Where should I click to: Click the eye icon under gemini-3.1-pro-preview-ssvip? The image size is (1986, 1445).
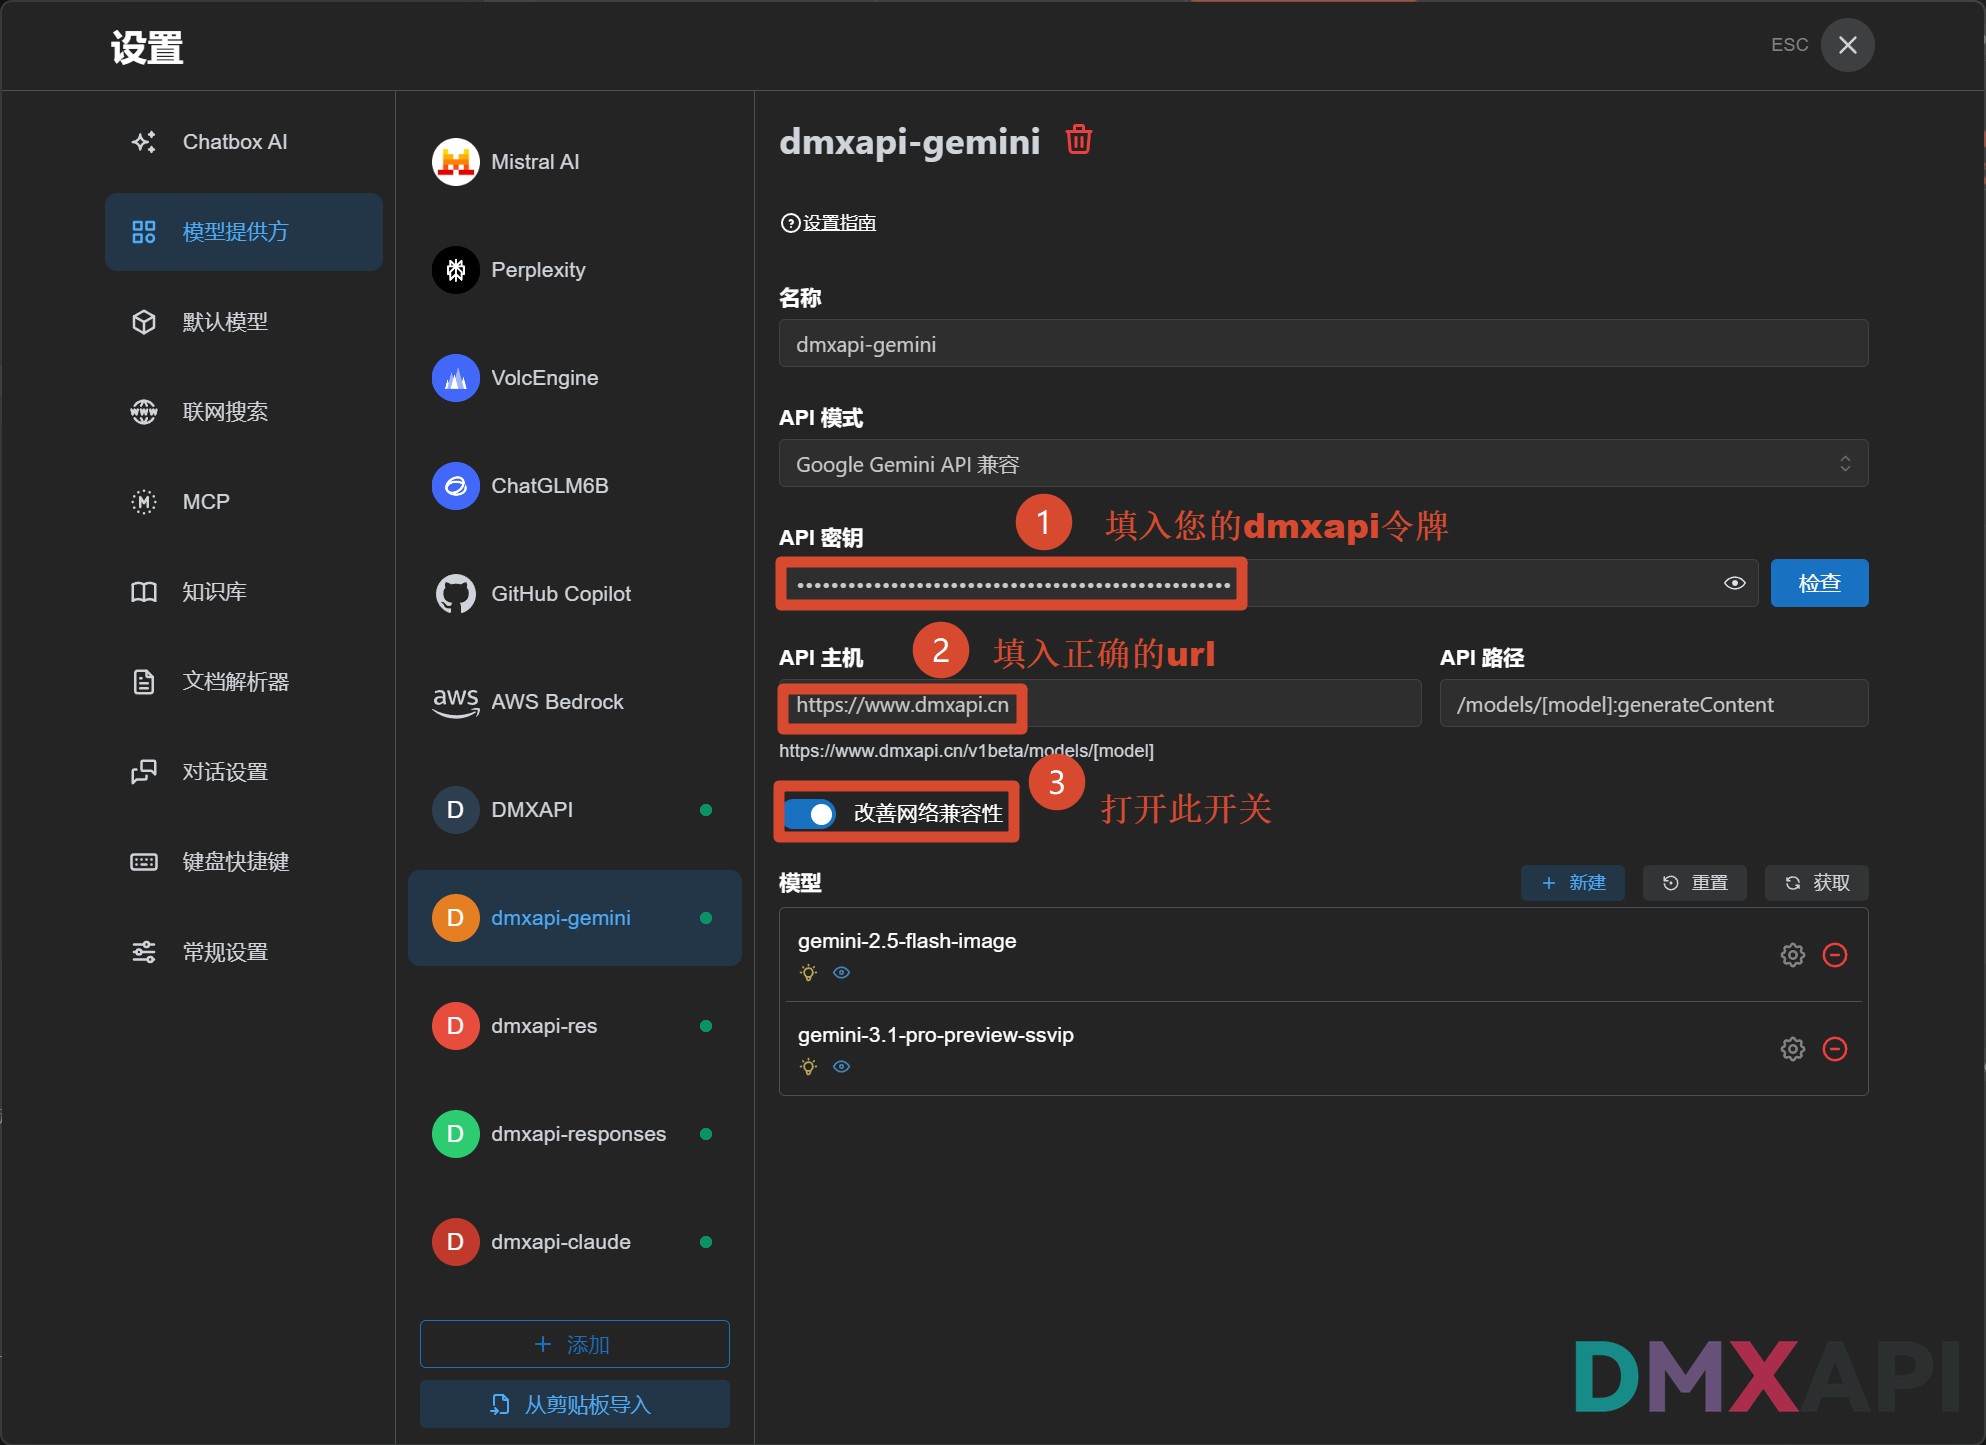[x=842, y=1067]
